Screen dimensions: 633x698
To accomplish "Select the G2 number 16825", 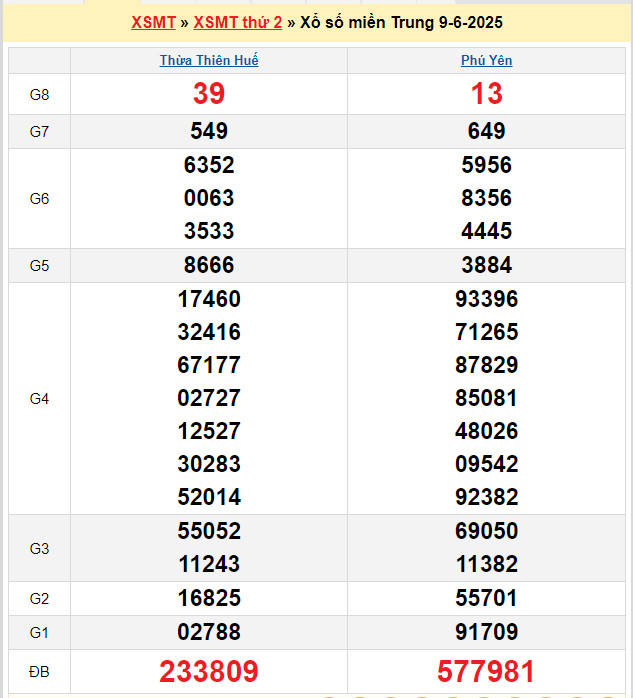I will point(209,598).
